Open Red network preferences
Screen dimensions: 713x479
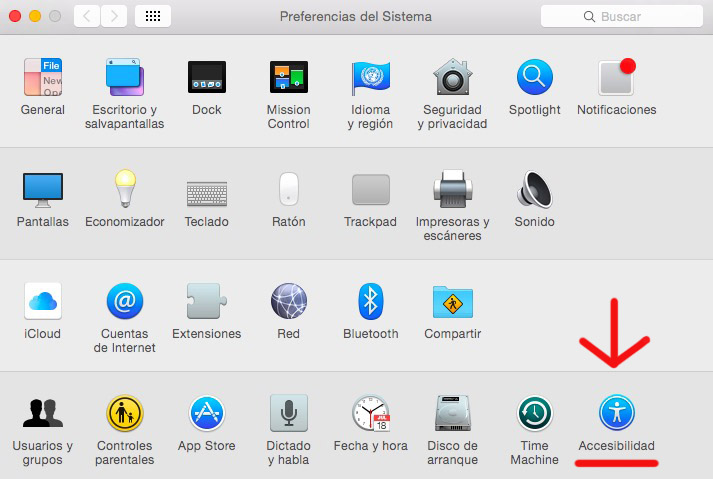tap(289, 301)
